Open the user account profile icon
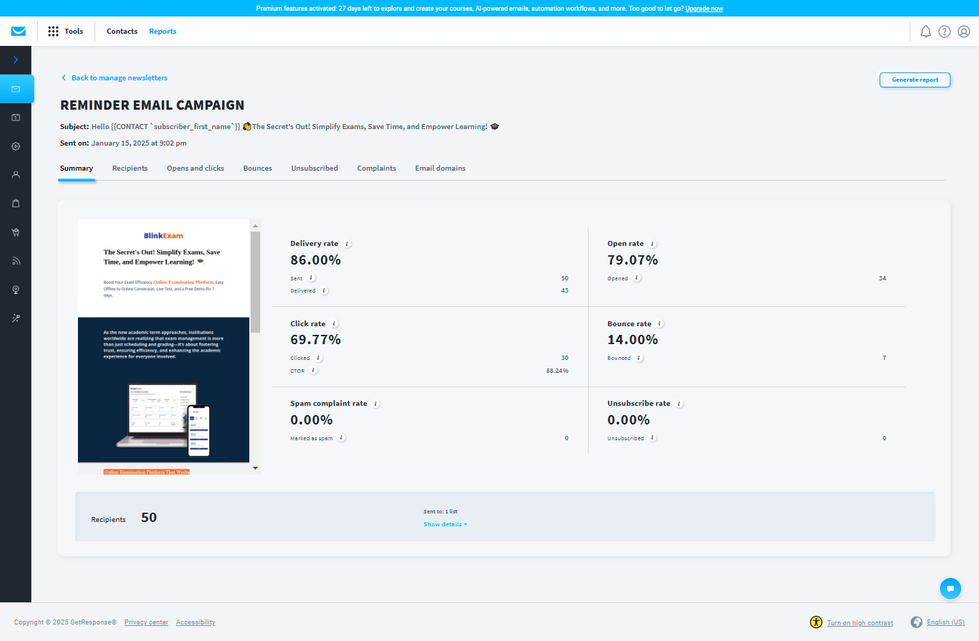 click(964, 31)
